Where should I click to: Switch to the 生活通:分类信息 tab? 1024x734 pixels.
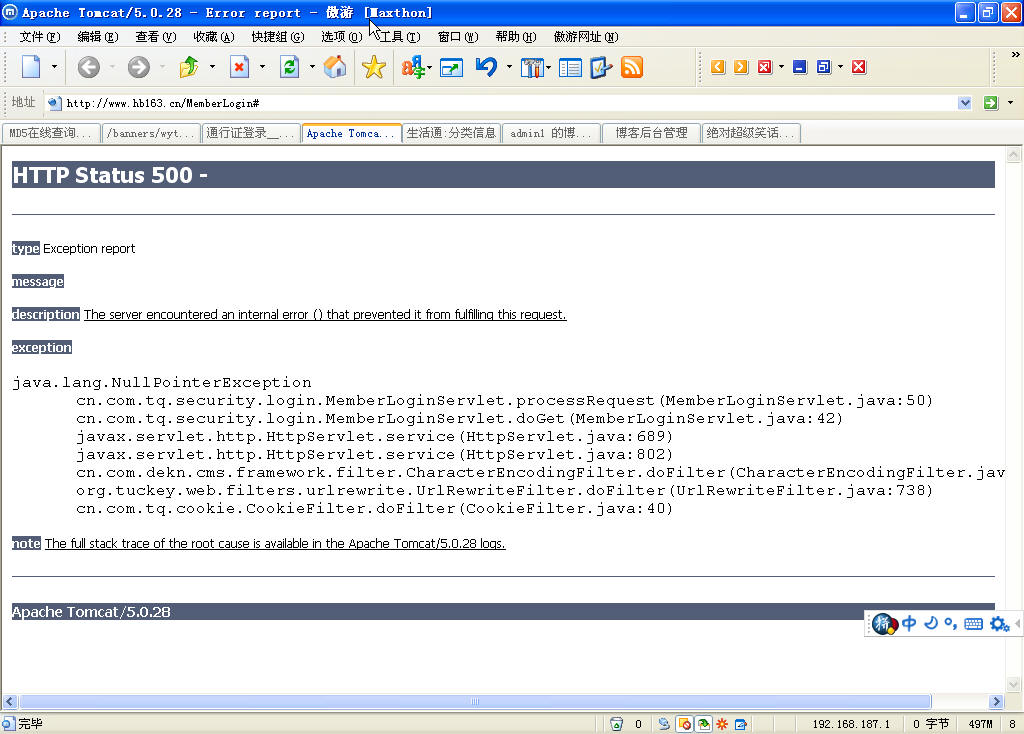pos(451,133)
